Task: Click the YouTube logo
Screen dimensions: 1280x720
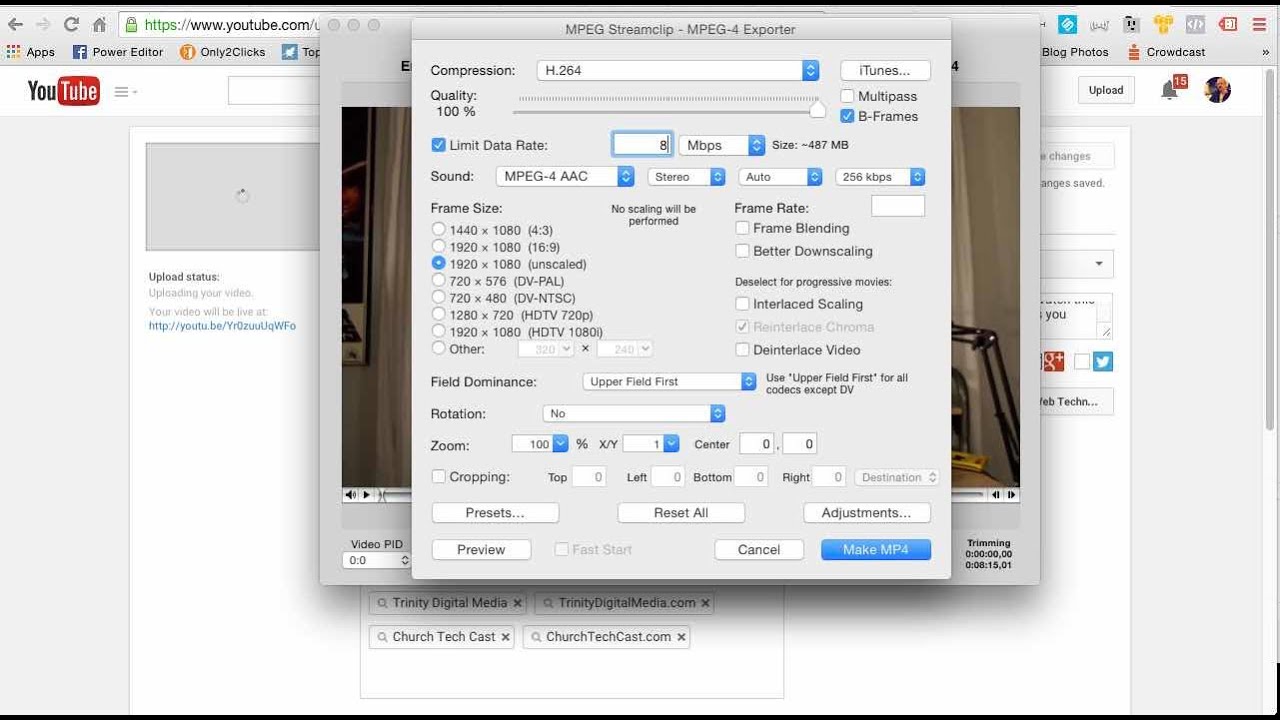Action: [63, 91]
